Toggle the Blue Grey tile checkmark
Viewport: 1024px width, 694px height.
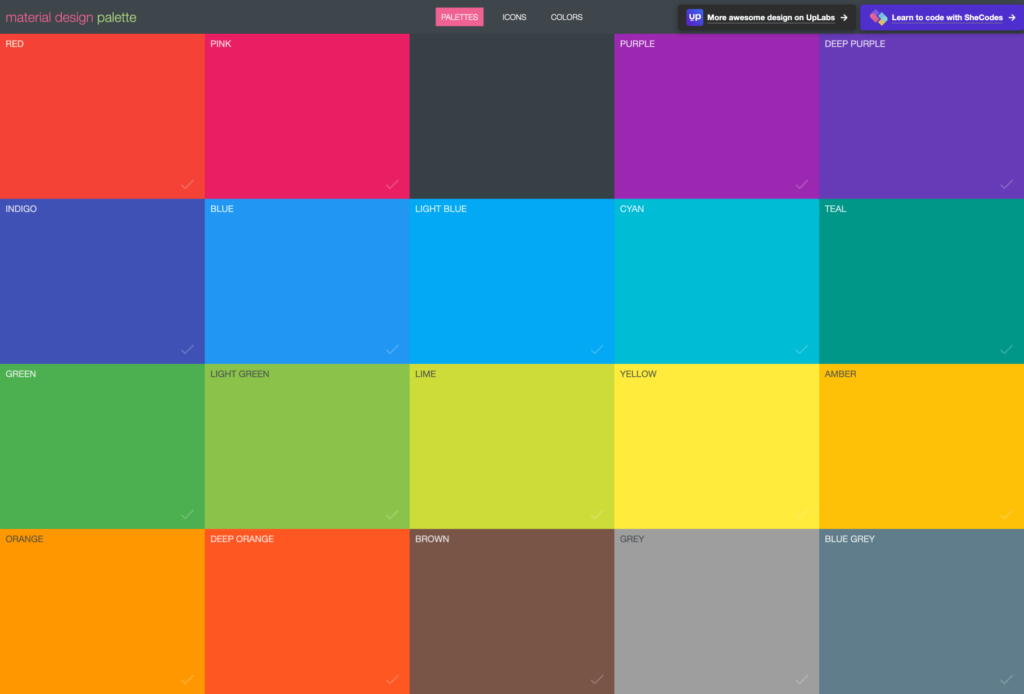1006,679
